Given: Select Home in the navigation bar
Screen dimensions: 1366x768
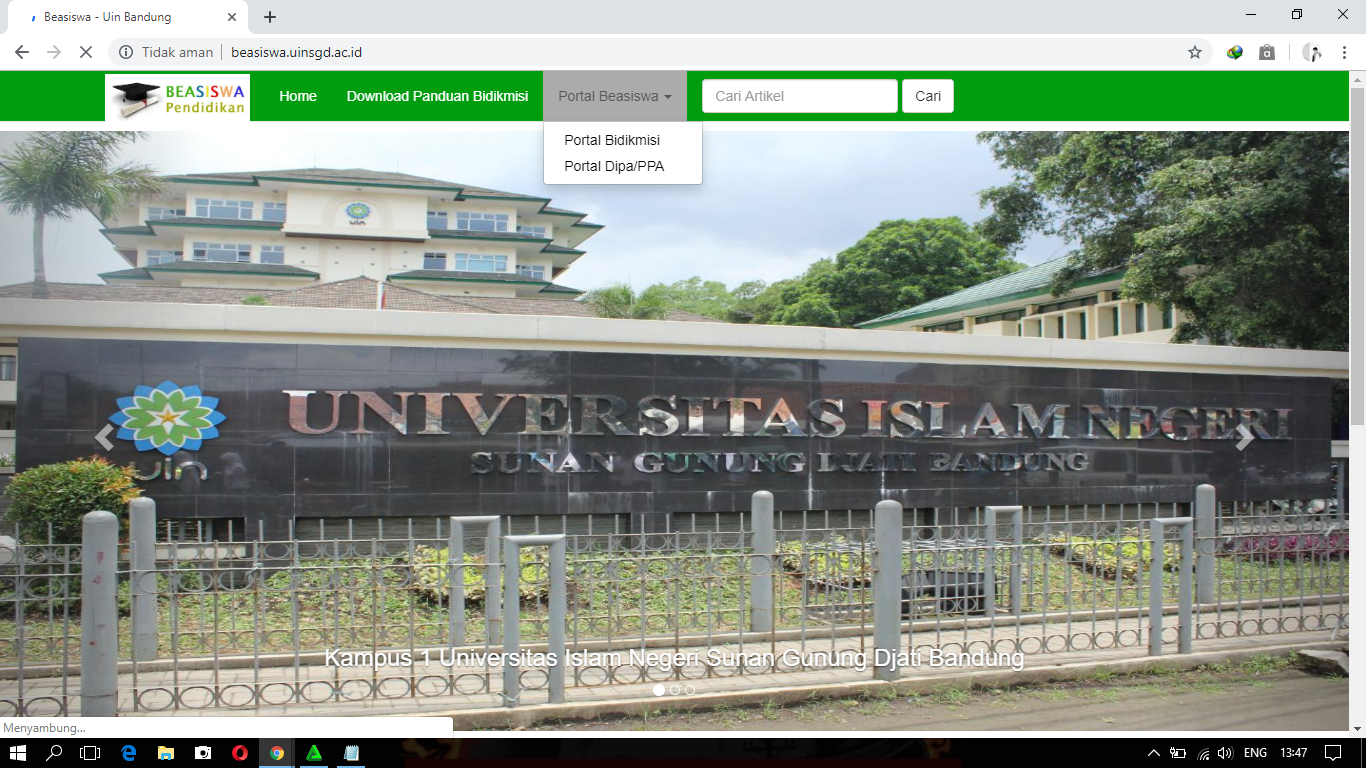Looking at the screenshot, I should [297, 96].
